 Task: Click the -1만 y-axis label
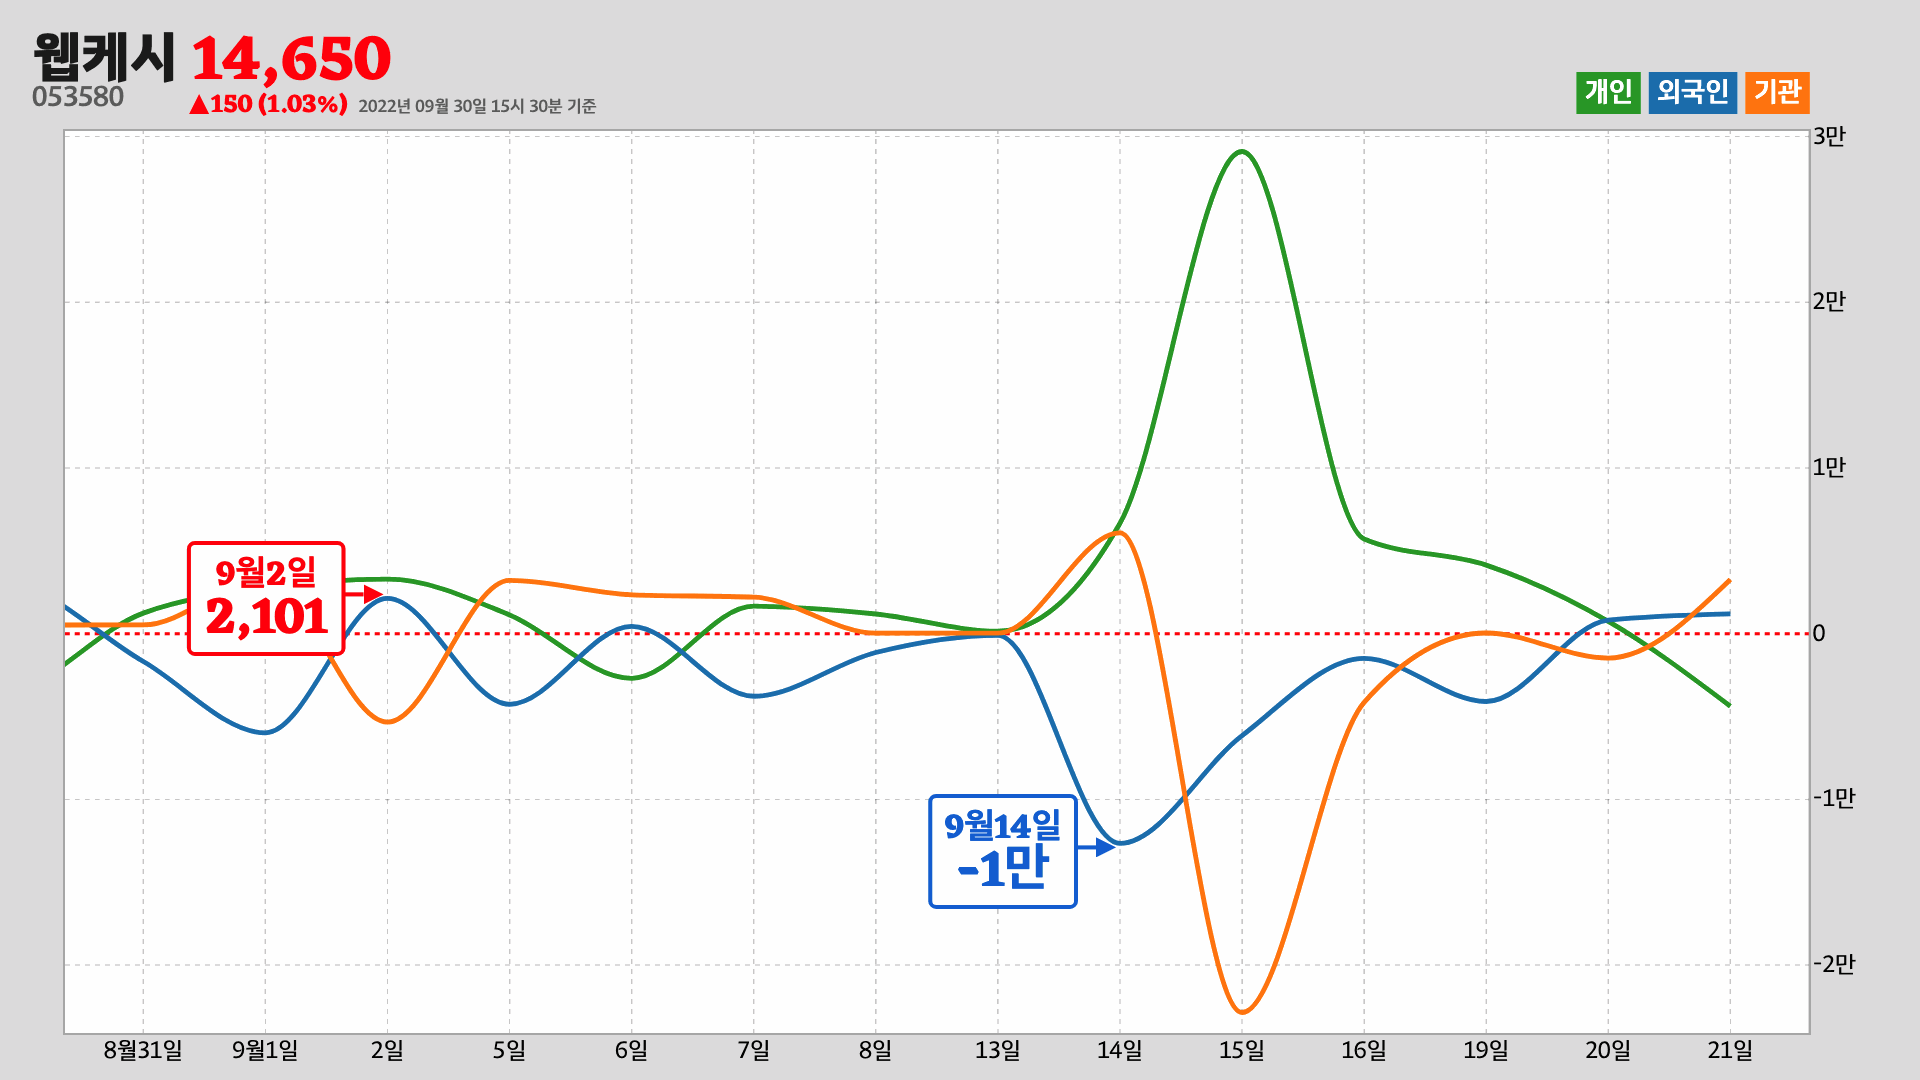[x=1834, y=798]
